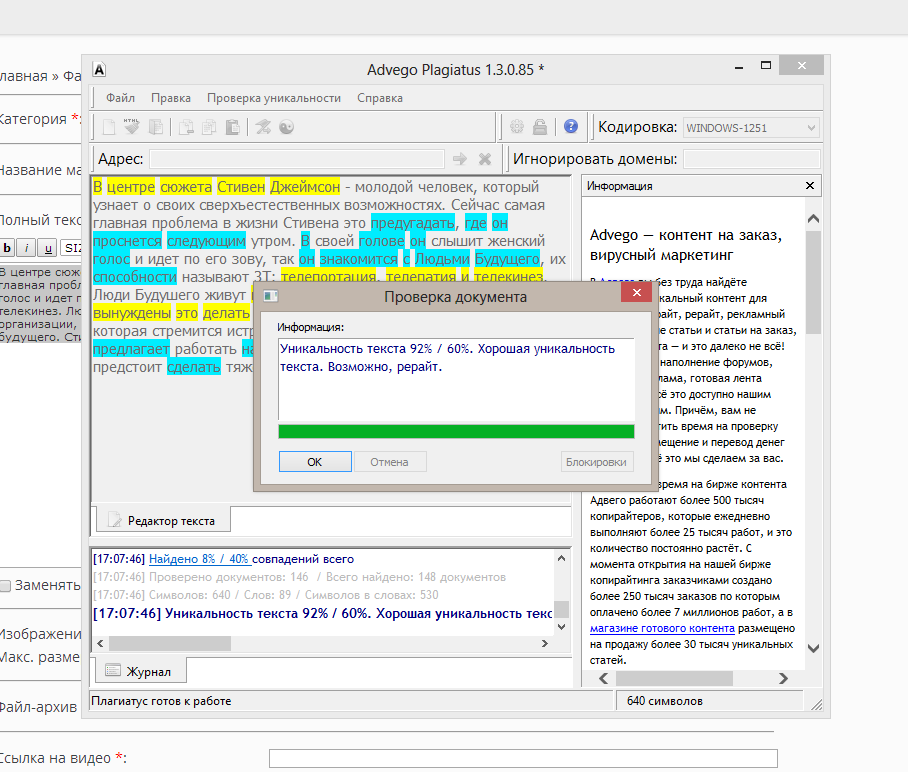Open the Правка menu

[171, 98]
